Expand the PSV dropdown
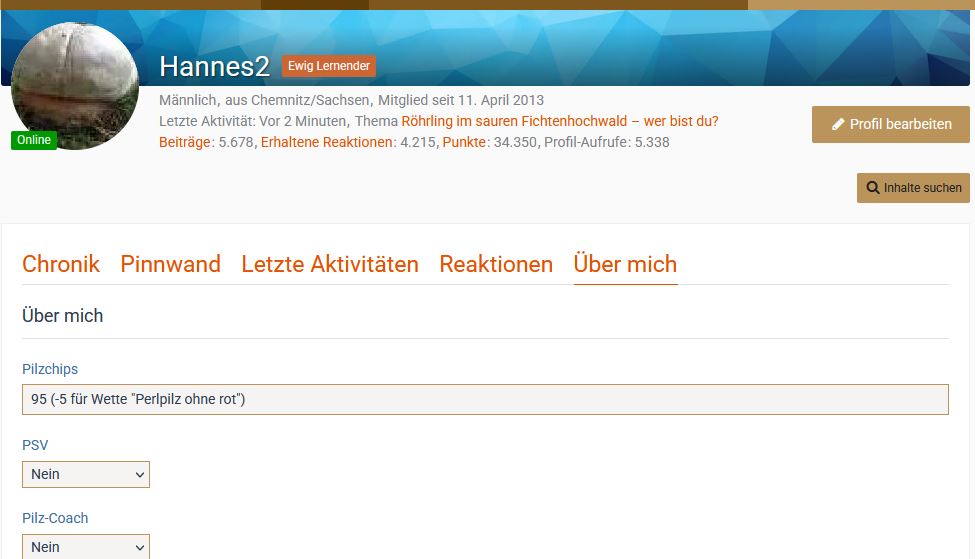 (x=86, y=474)
